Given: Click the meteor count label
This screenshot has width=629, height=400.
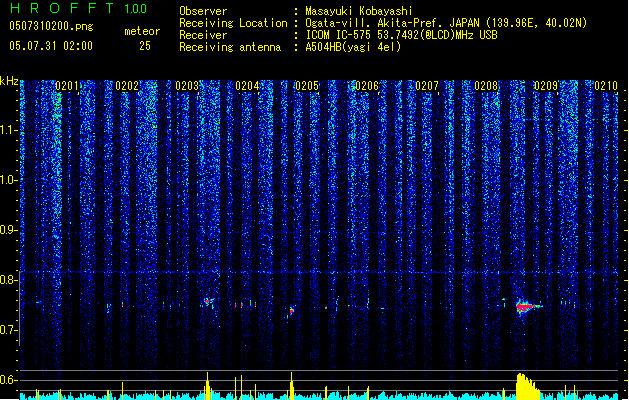Looking at the screenshot, I should click(142, 31).
